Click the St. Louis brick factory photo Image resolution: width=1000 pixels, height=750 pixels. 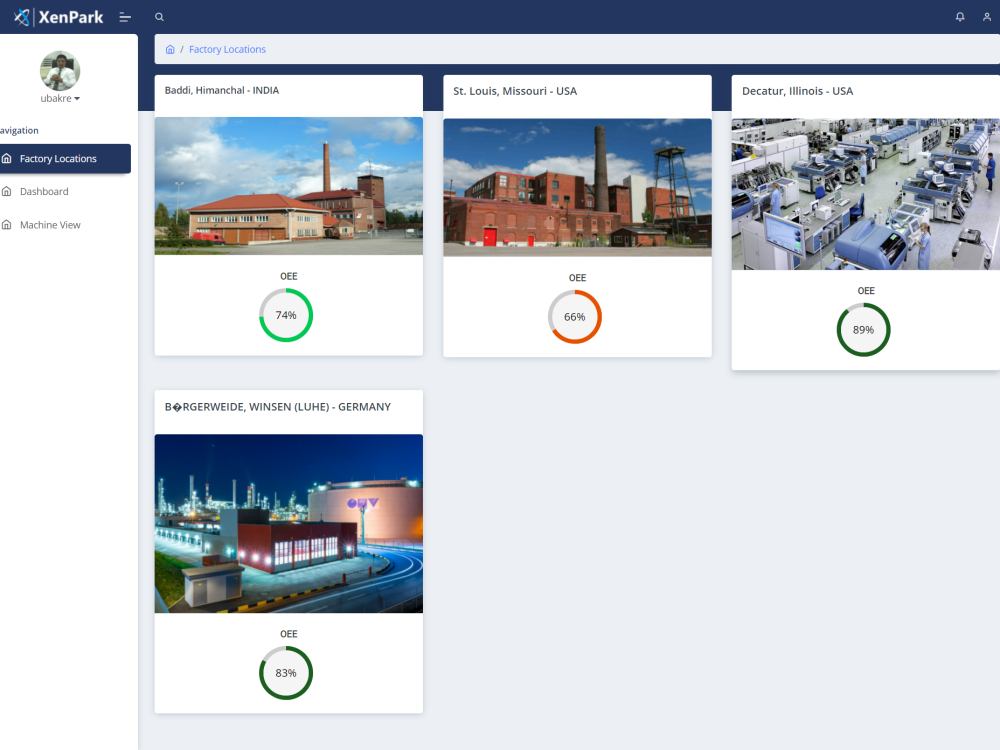pos(577,188)
